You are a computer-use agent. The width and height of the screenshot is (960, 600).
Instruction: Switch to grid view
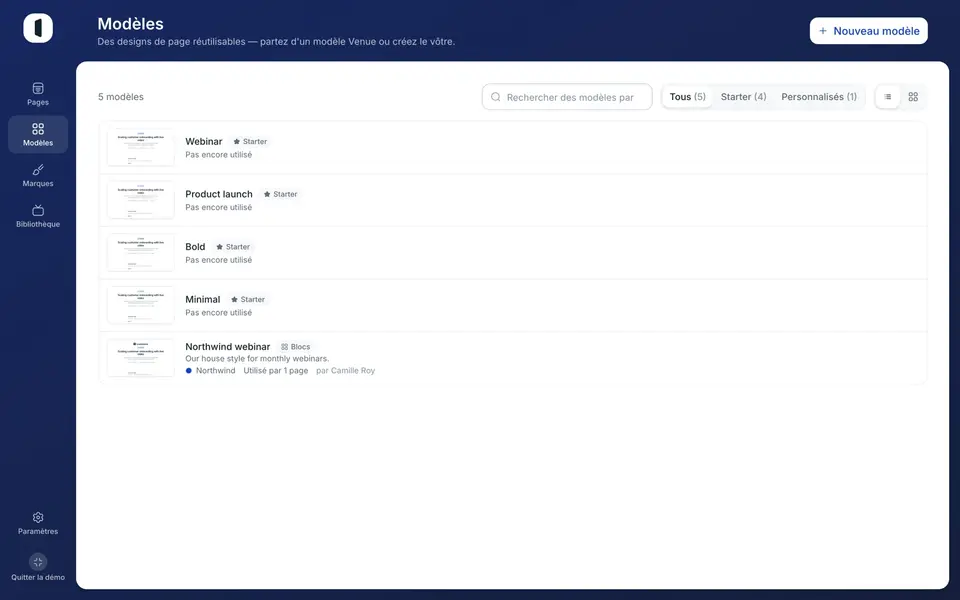coord(913,97)
